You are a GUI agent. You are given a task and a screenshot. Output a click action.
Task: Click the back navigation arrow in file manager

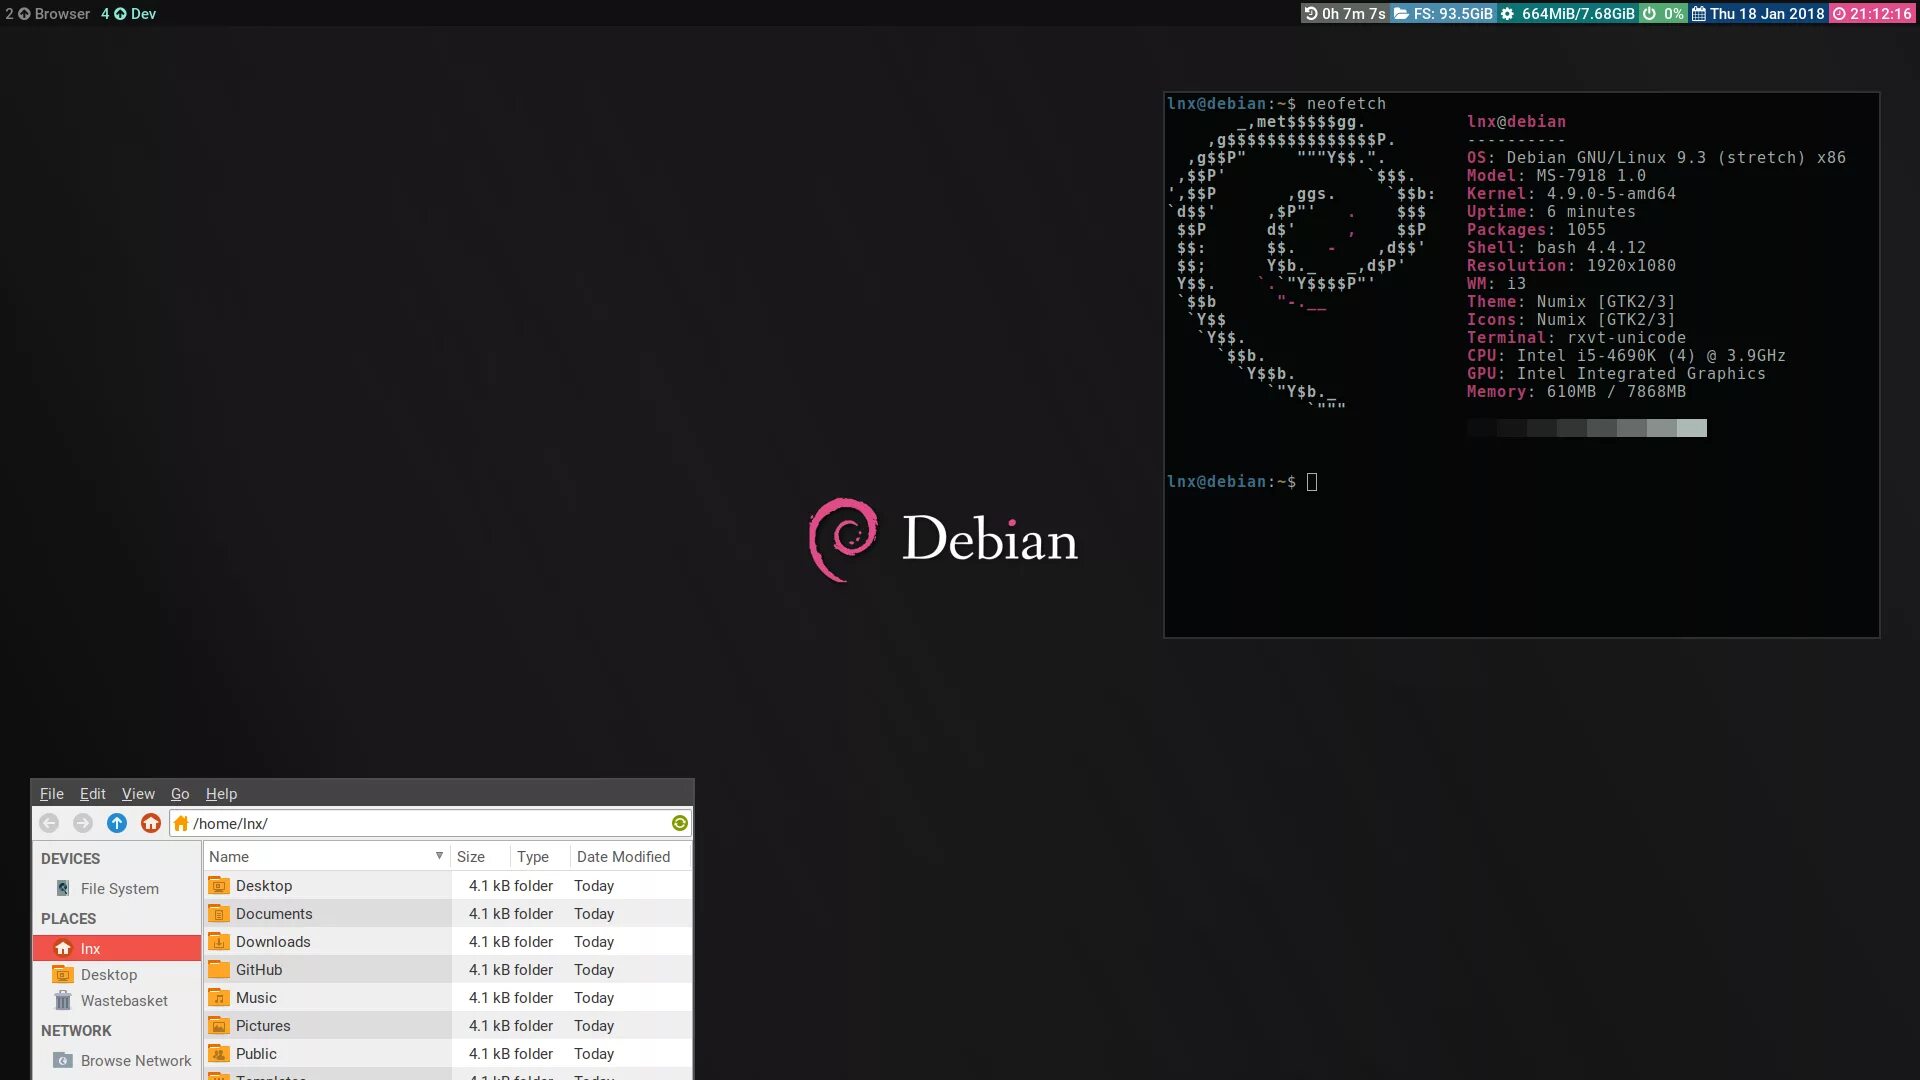47,824
